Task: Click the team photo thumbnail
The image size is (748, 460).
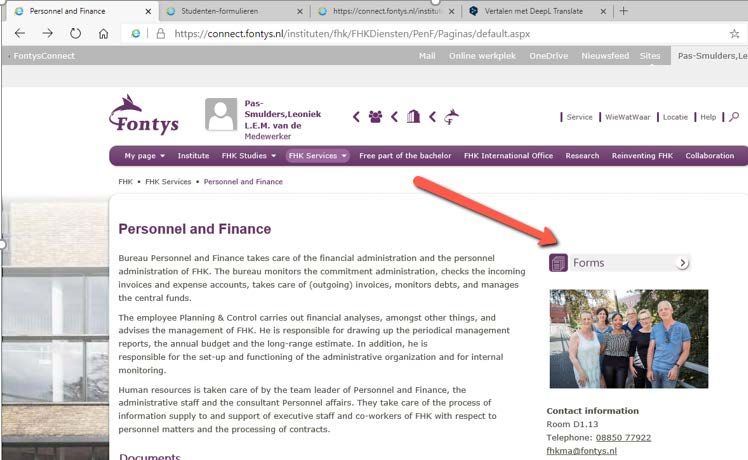Action: (x=629, y=339)
